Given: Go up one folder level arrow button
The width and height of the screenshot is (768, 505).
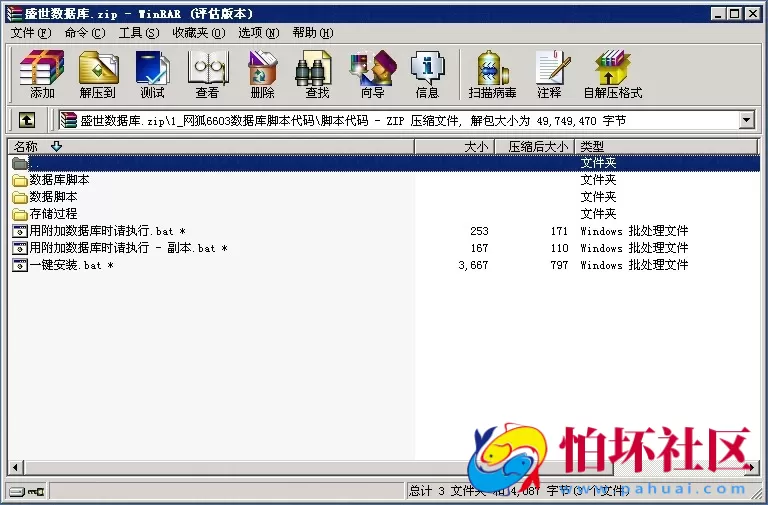Looking at the screenshot, I should pos(27,120).
